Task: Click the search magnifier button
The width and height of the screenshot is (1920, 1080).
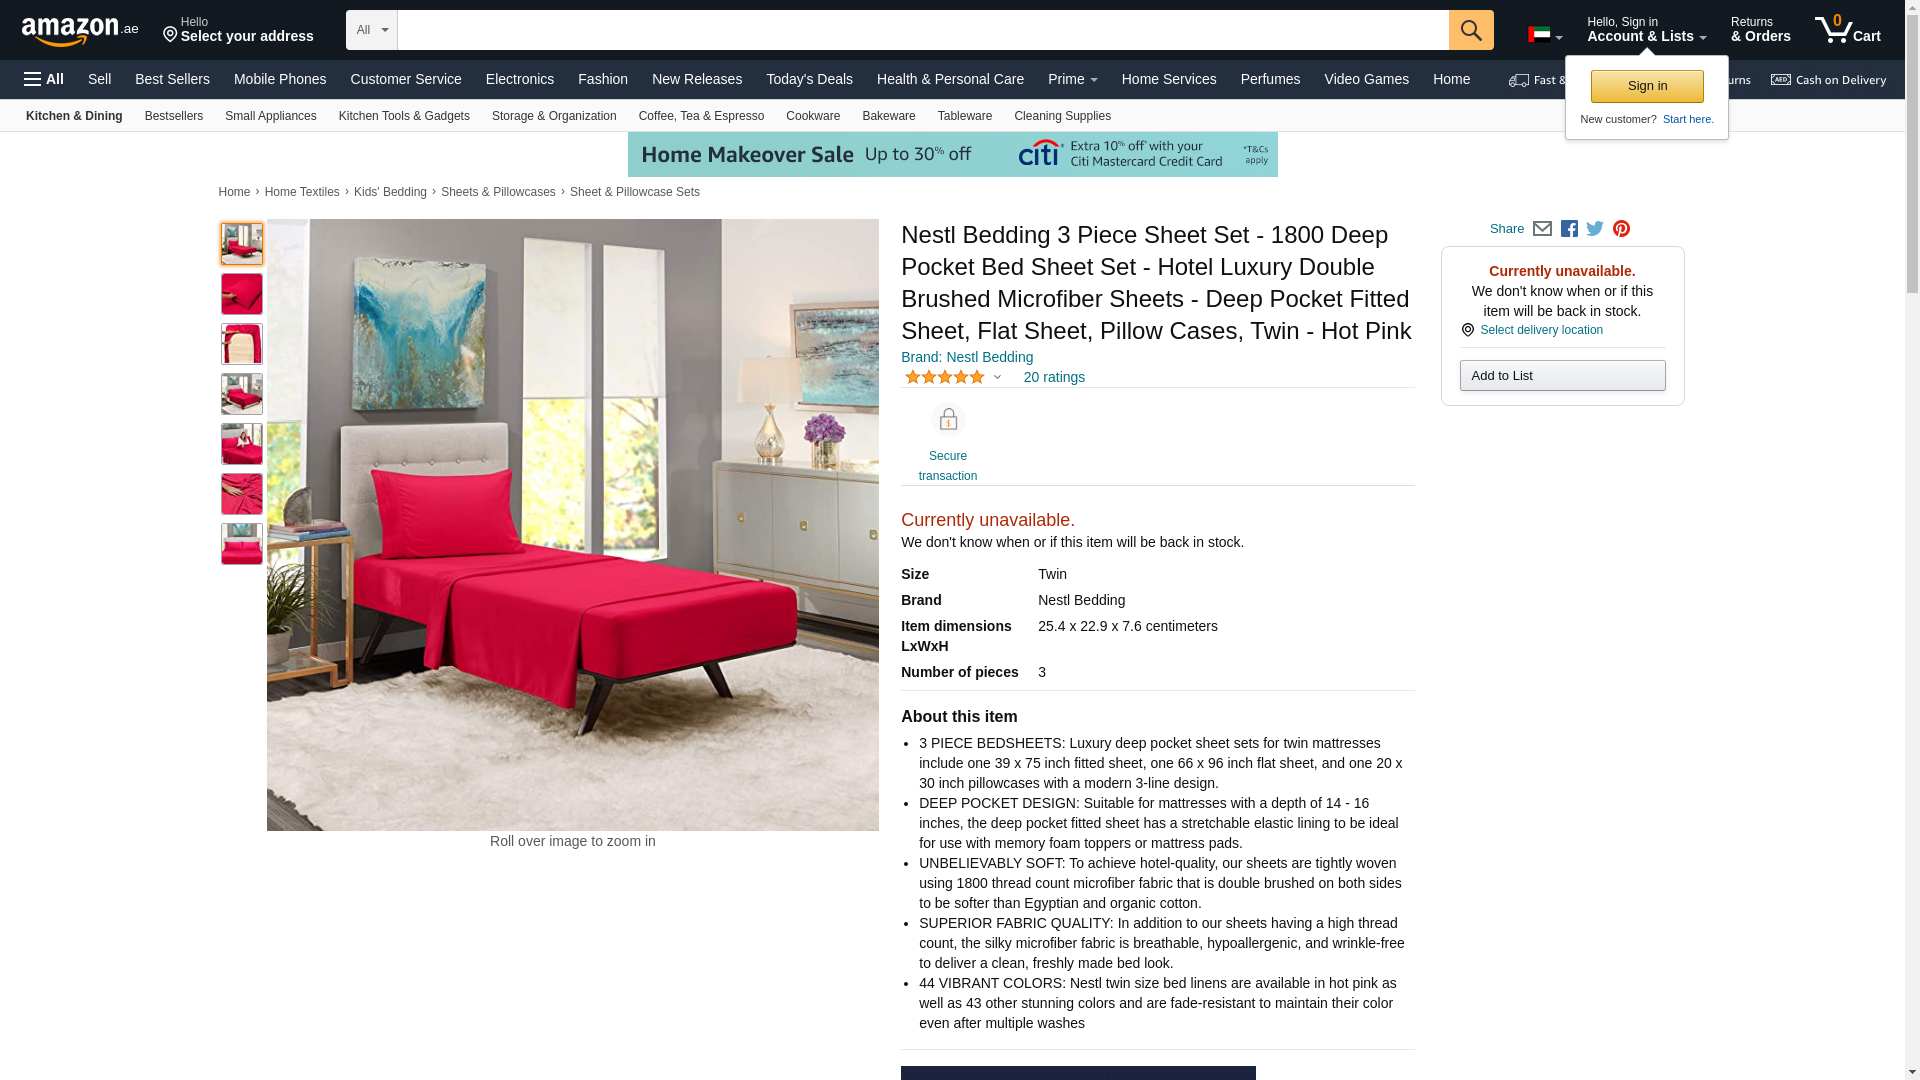Action: 1471,30
